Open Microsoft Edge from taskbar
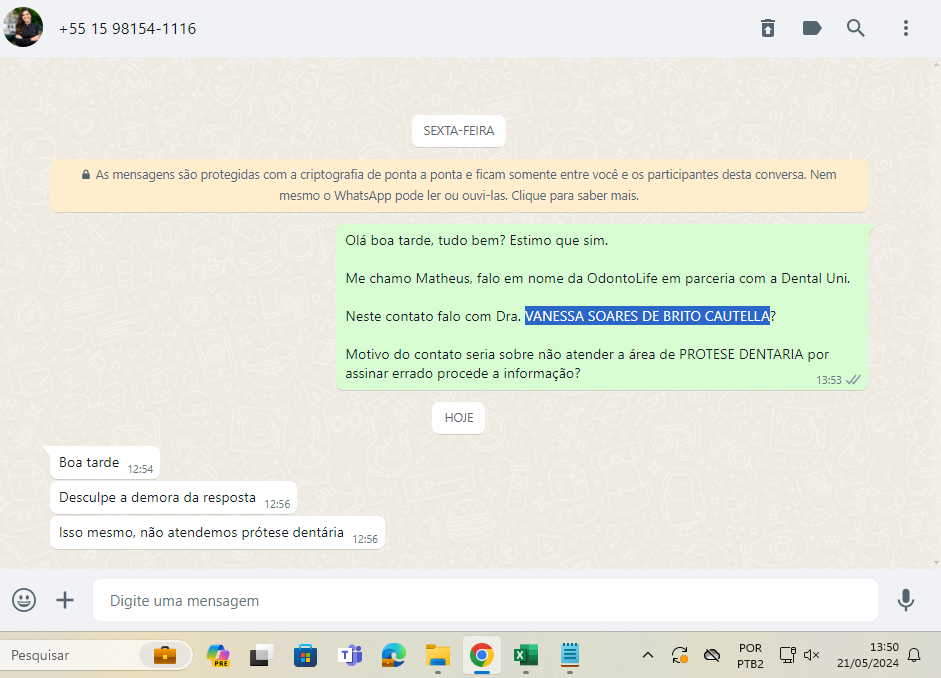Image resolution: width=941 pixels, height=678 pixels. point(394,655)
